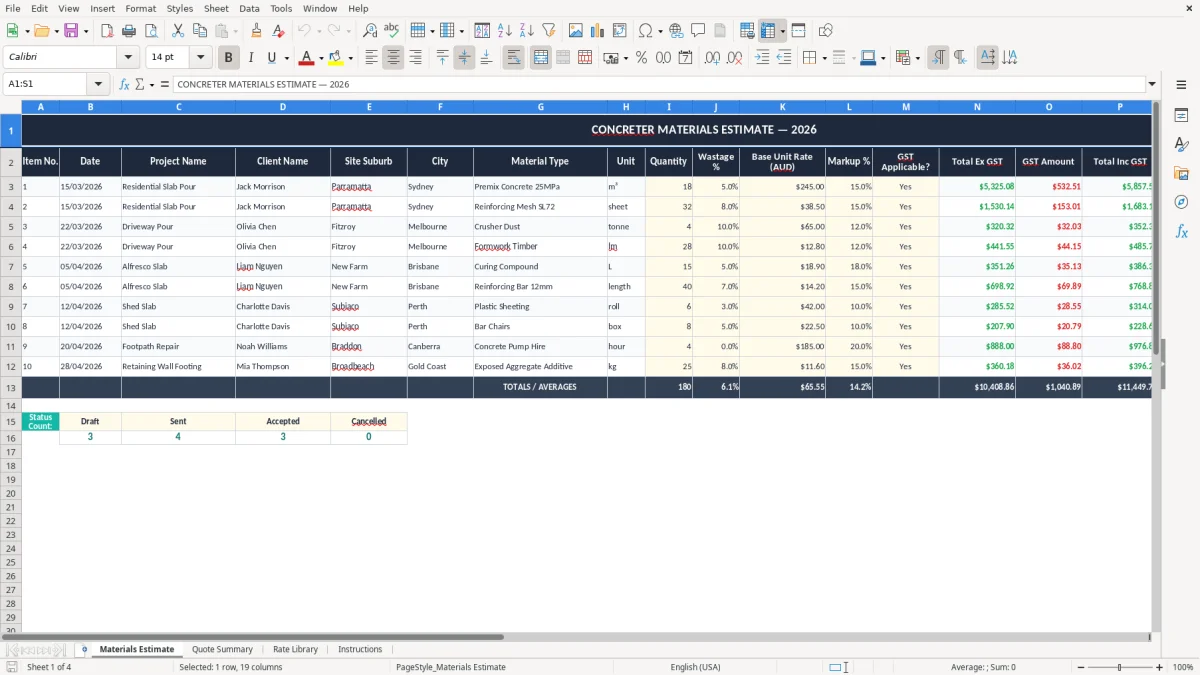Viewport: 1200px width, 675px height.
Task: Expand the formula bar
Action: [1152, 84]
